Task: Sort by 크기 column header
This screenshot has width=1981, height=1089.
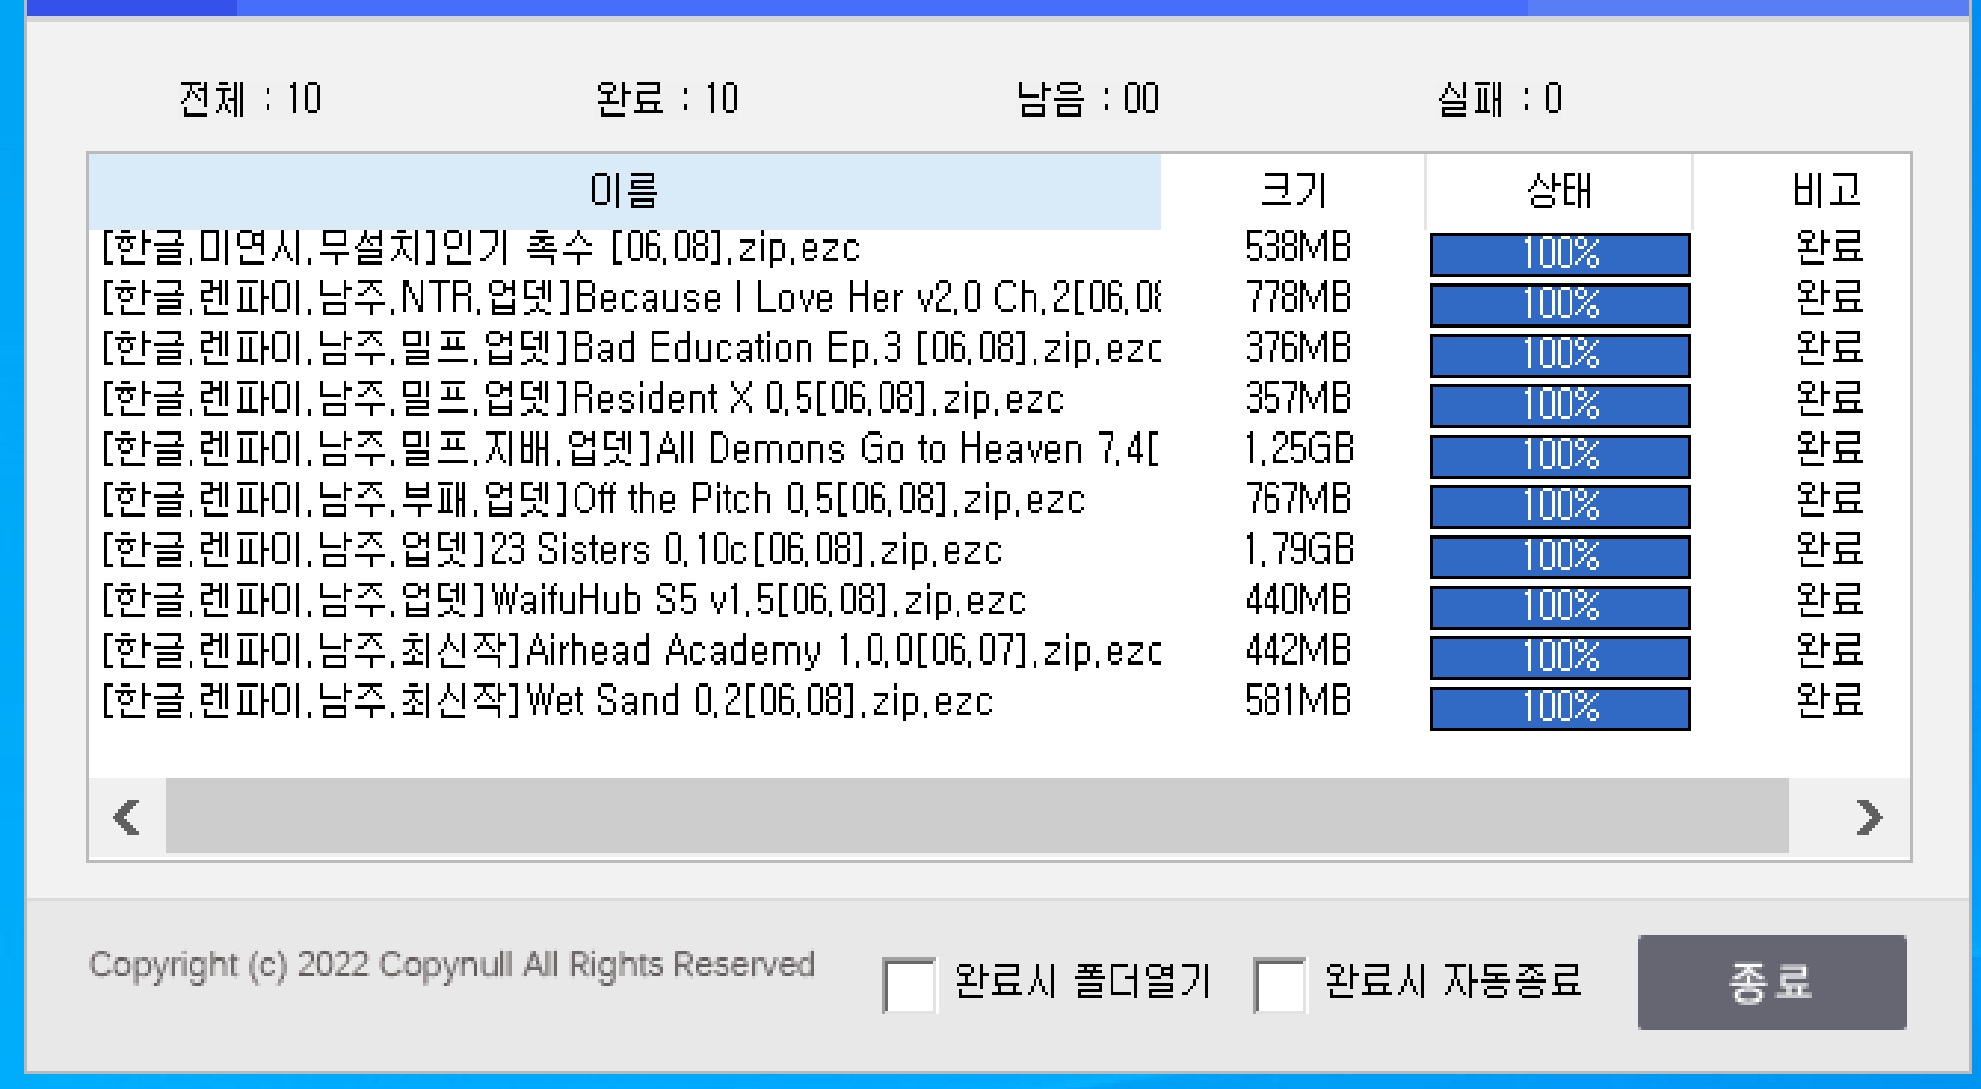Action: (1292, 191)
